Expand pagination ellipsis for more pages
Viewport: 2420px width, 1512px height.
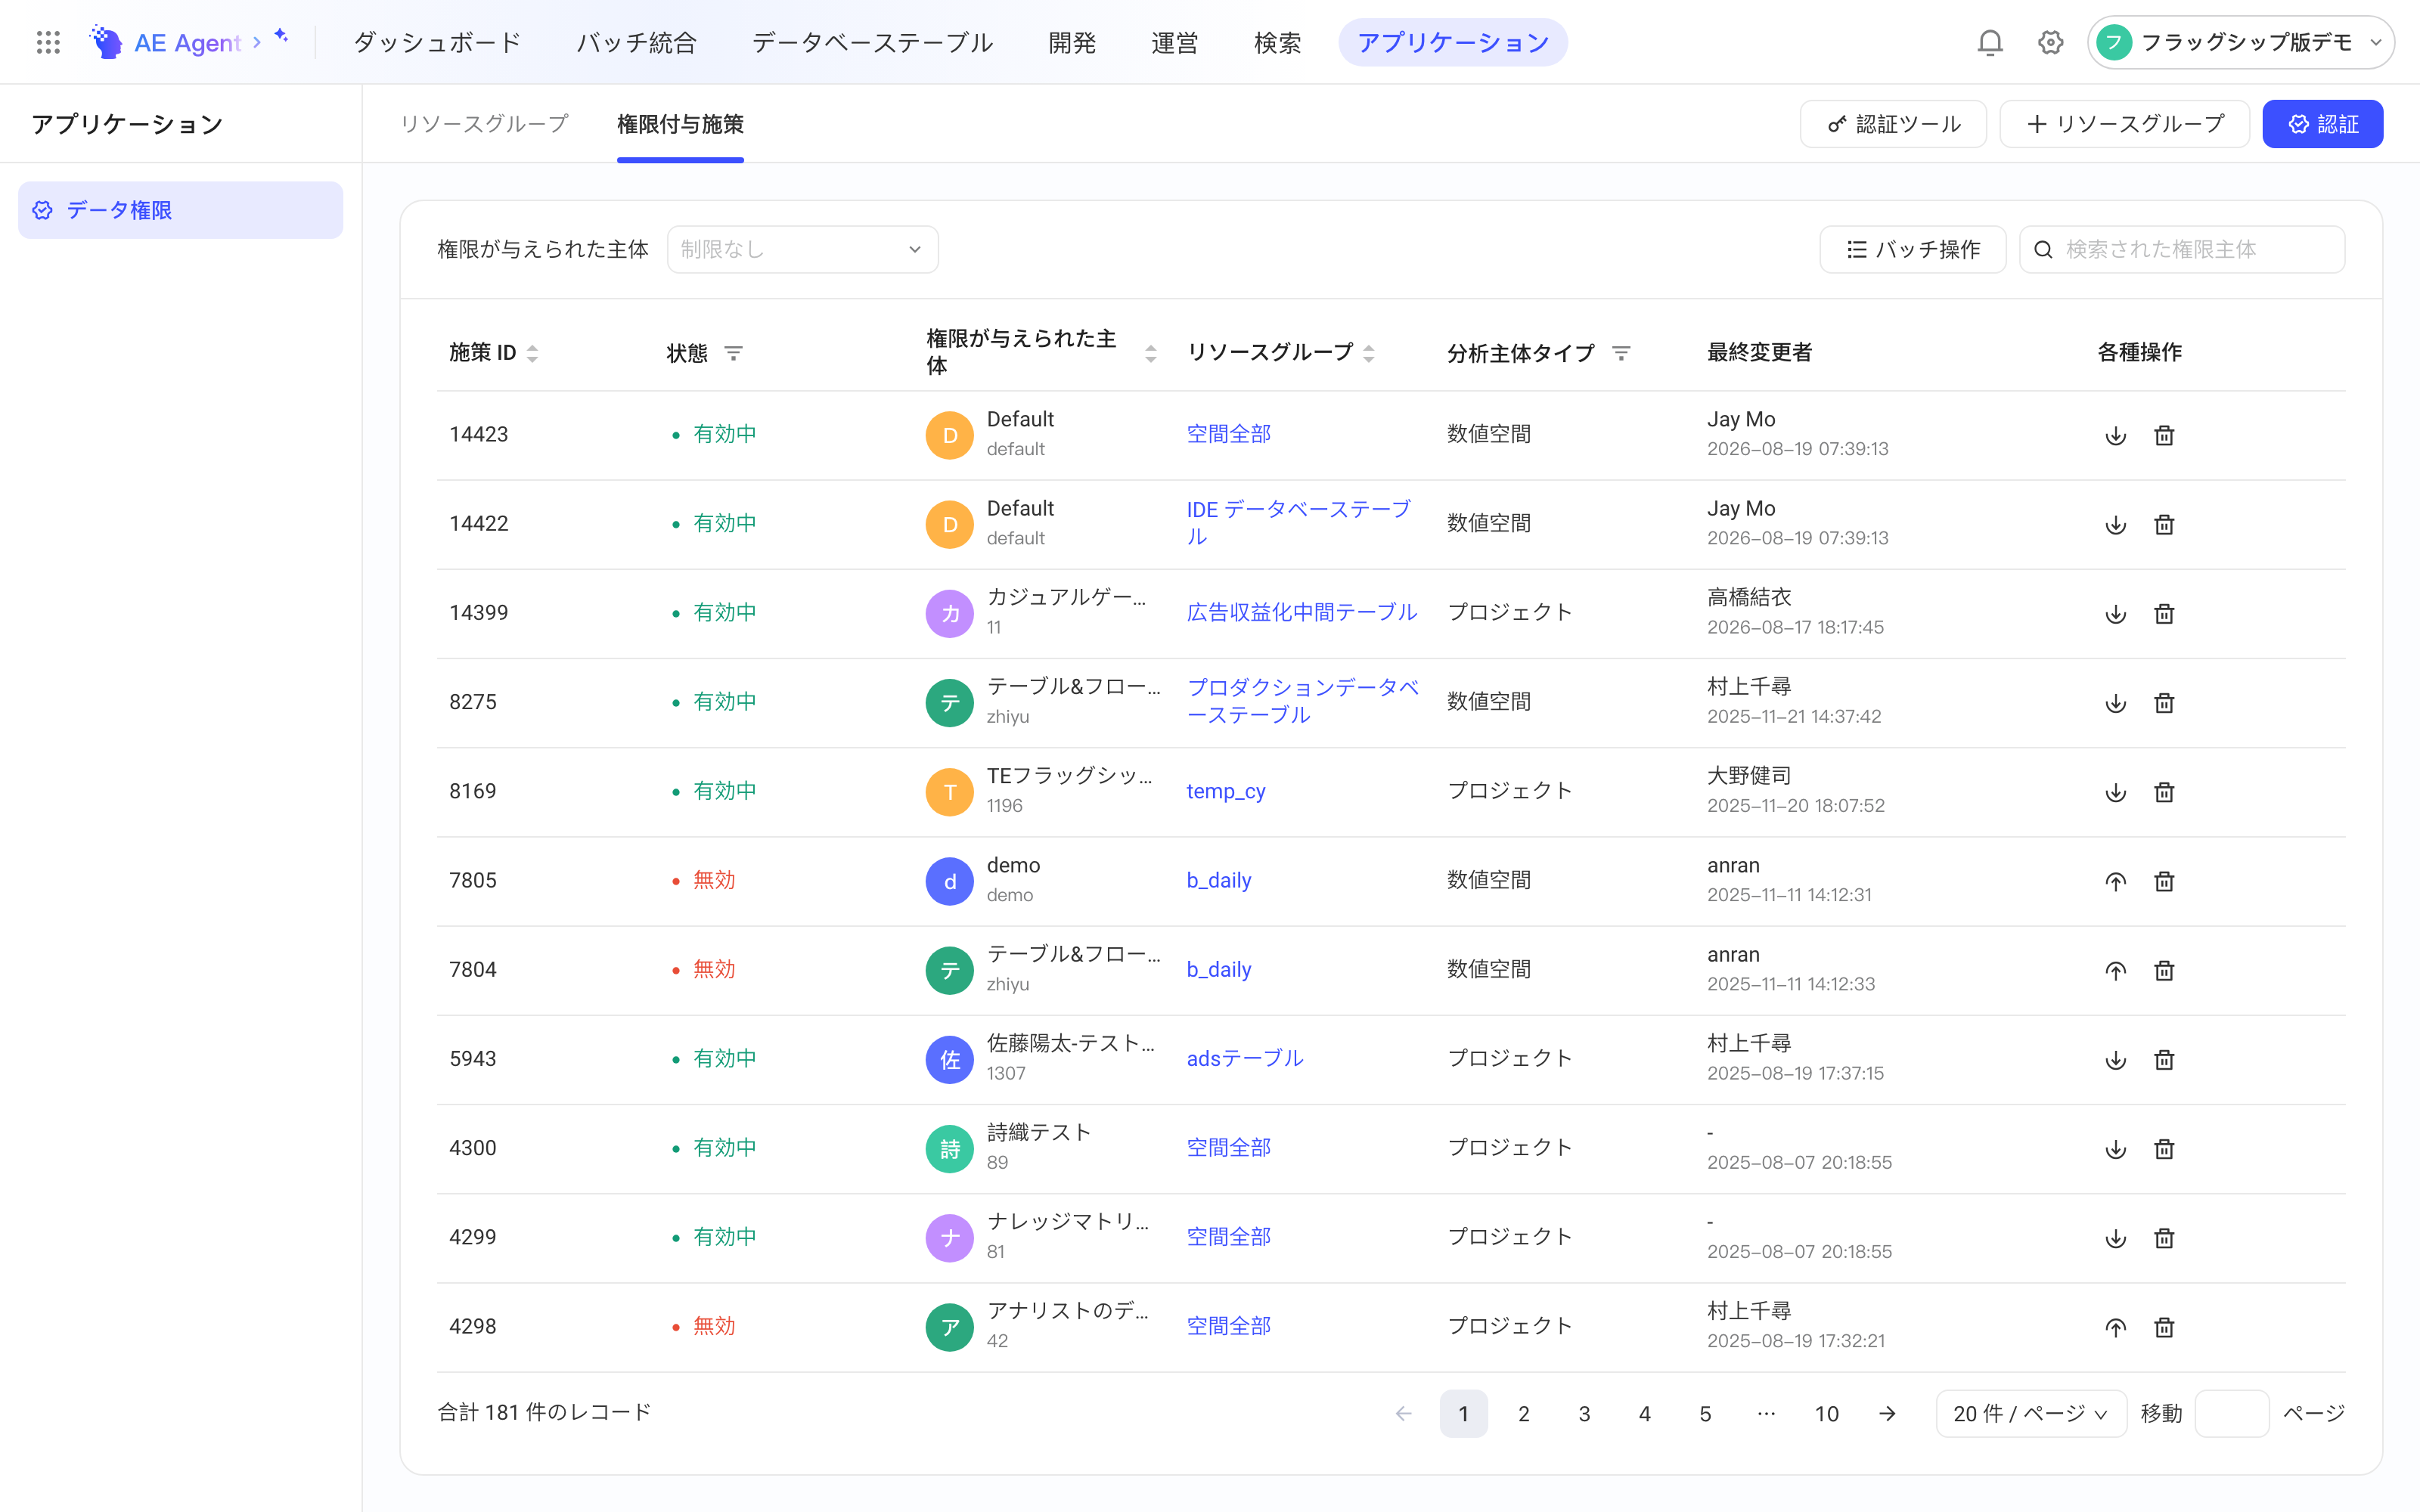(1766, 1414)
